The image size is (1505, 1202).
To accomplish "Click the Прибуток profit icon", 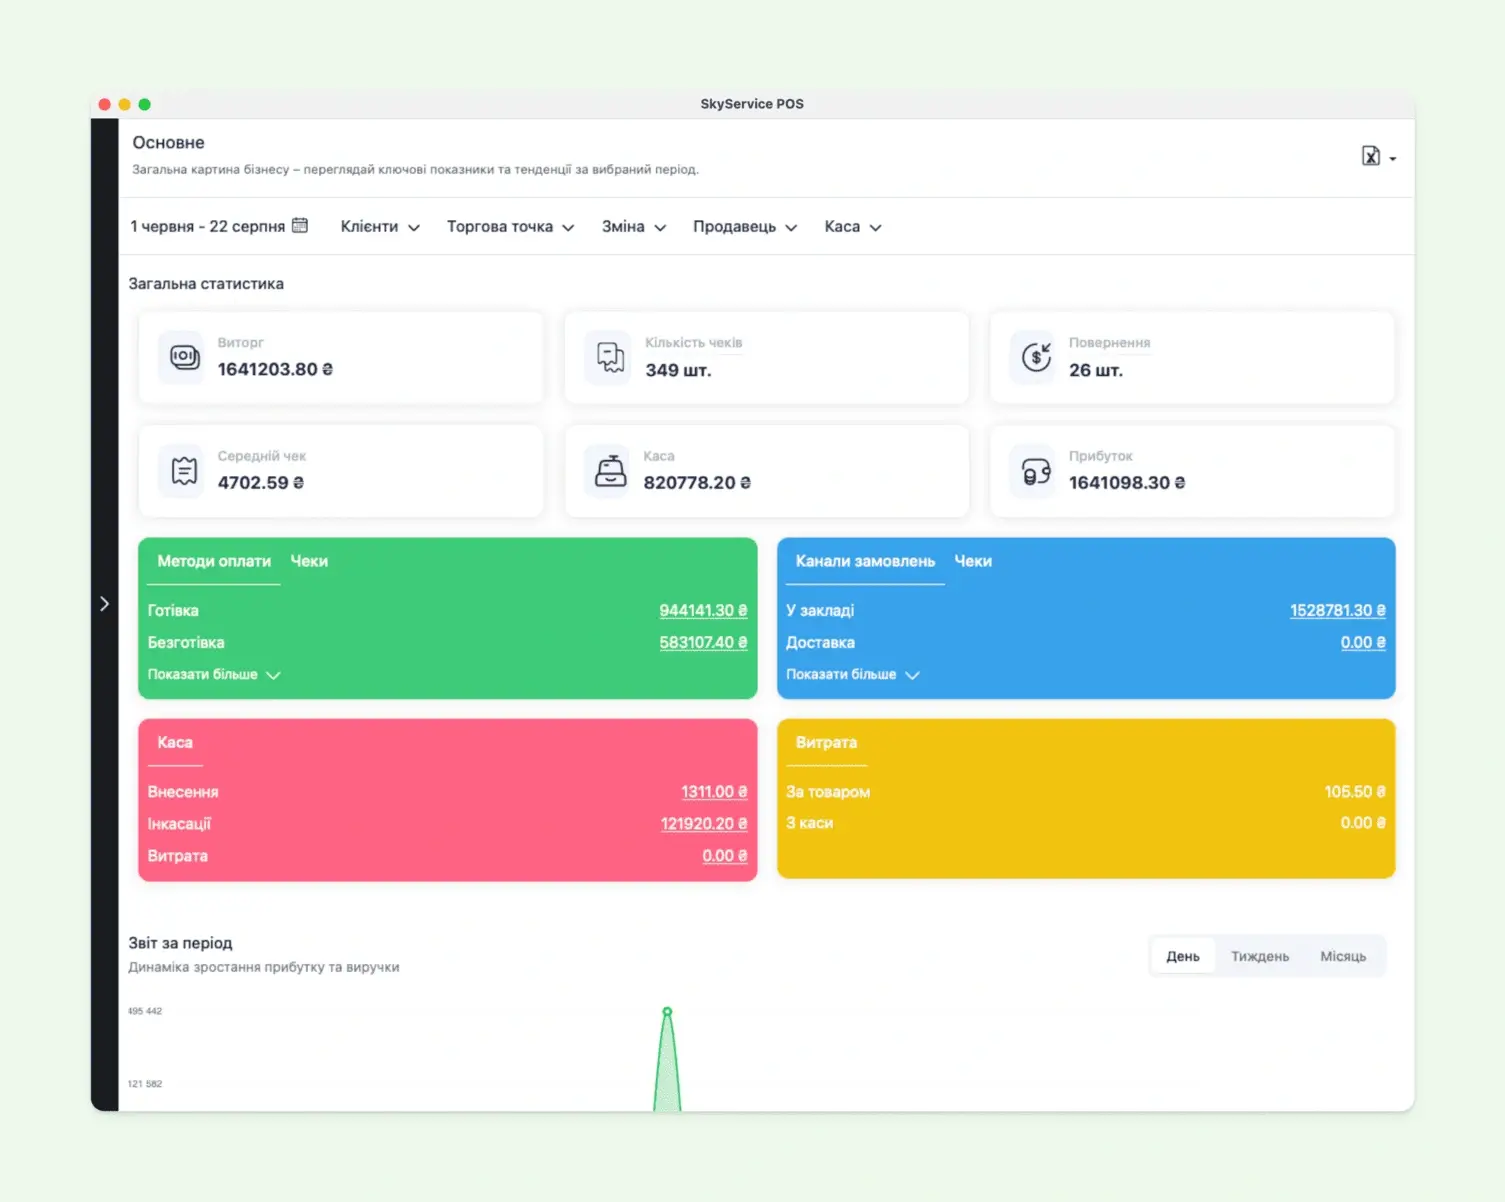I will point(1036,470).
